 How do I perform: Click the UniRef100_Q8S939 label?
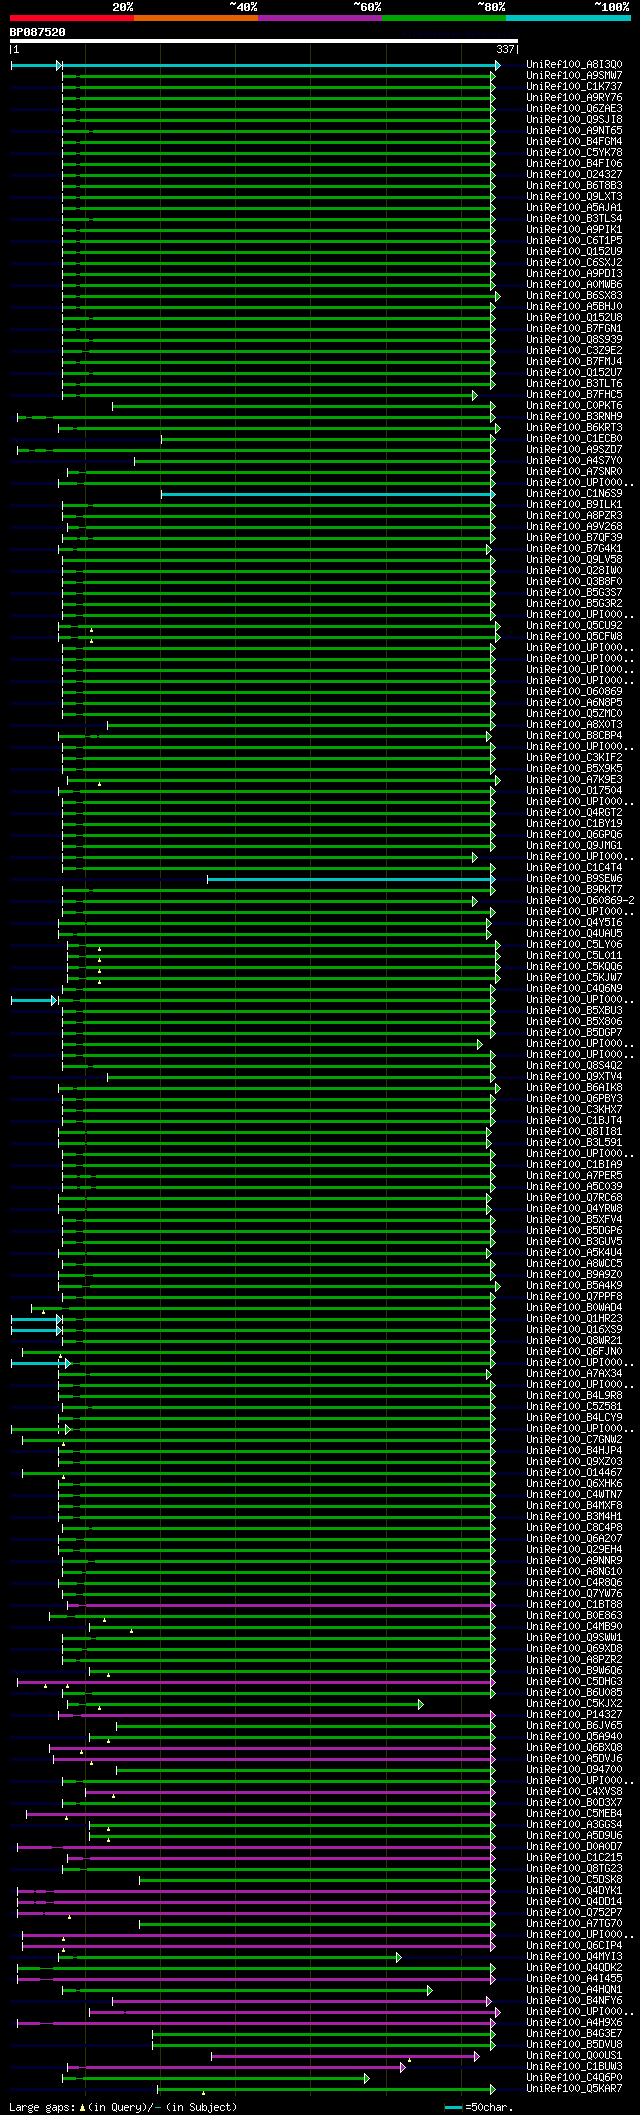point(574,340)
